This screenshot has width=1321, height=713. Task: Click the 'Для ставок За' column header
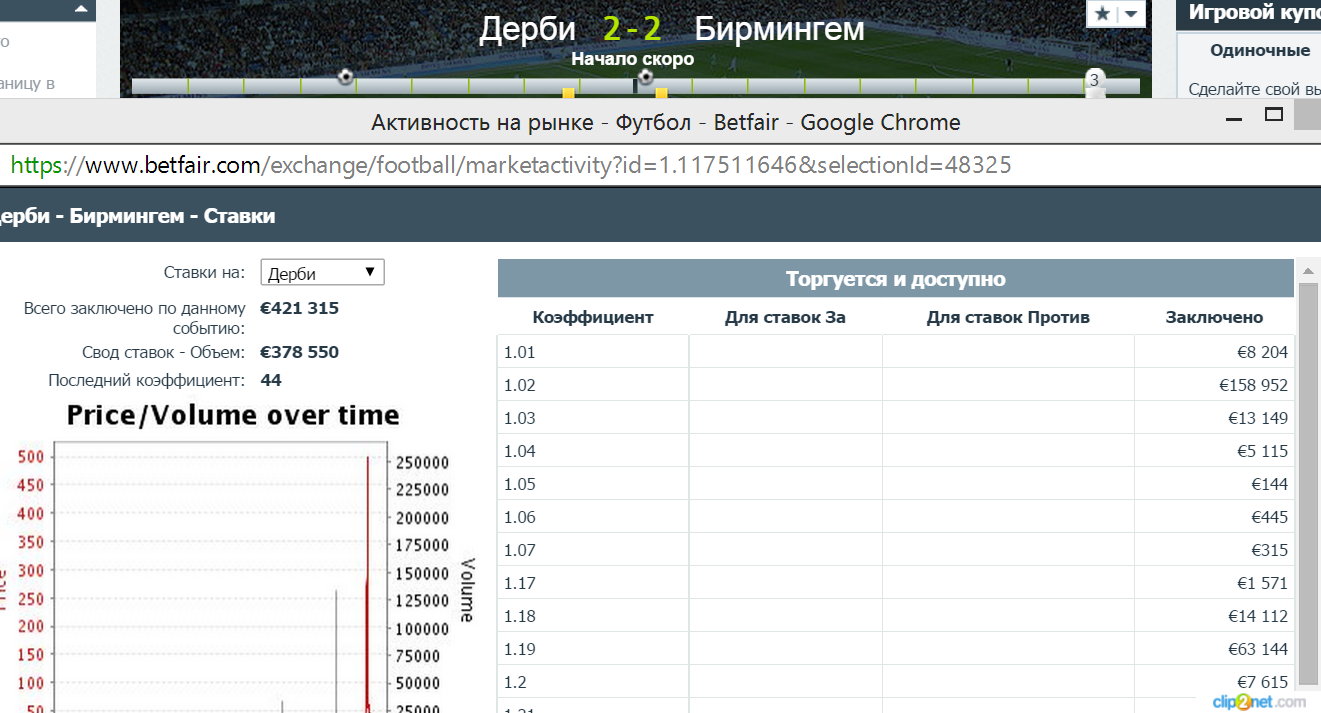[785, 317]
